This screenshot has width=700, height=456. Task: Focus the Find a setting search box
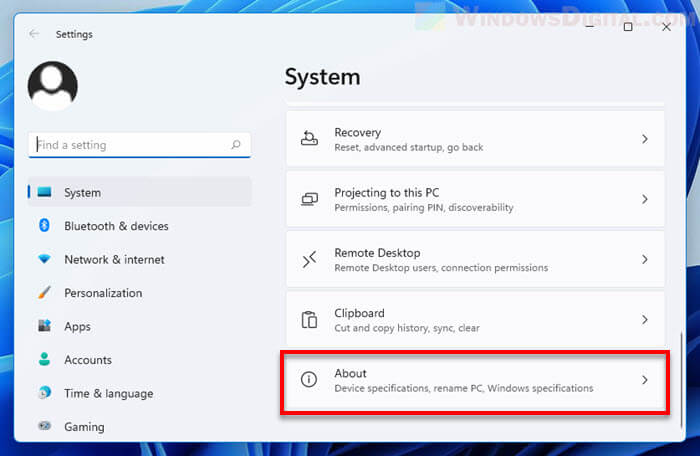coord(139,145)
